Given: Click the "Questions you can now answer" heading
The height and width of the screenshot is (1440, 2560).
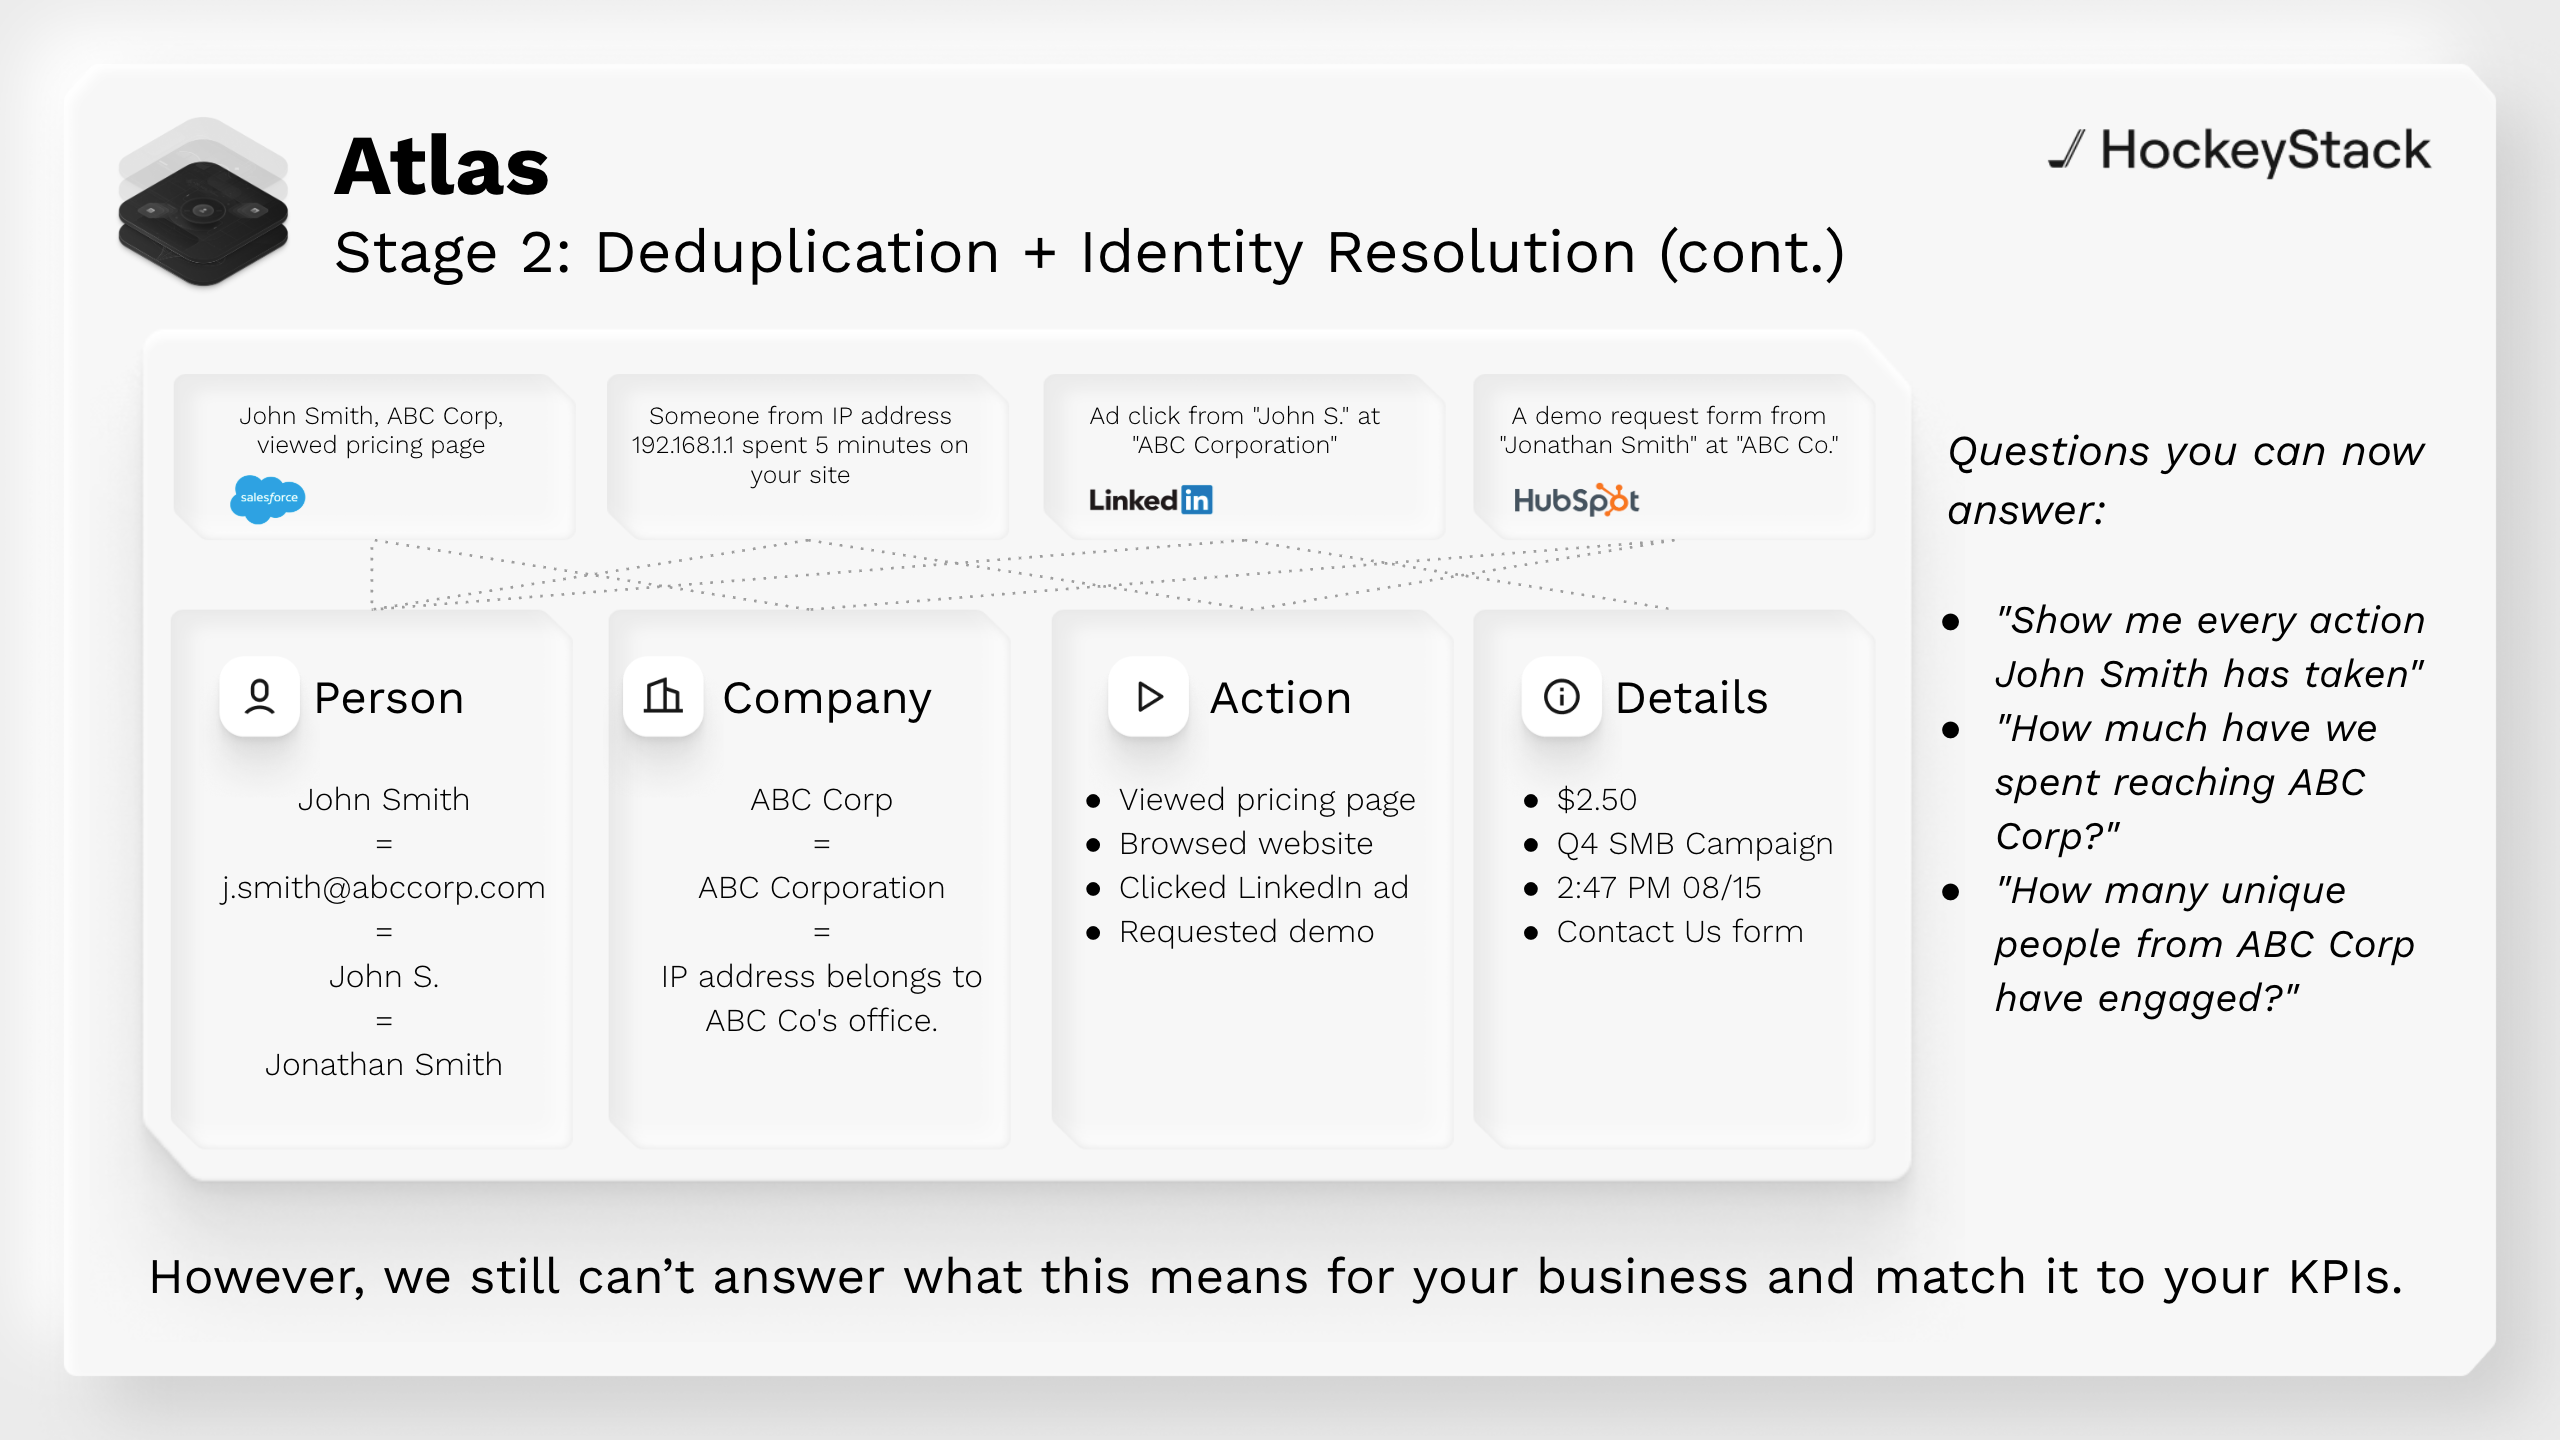Looking at the screenshot, I should coord(2185,481).
